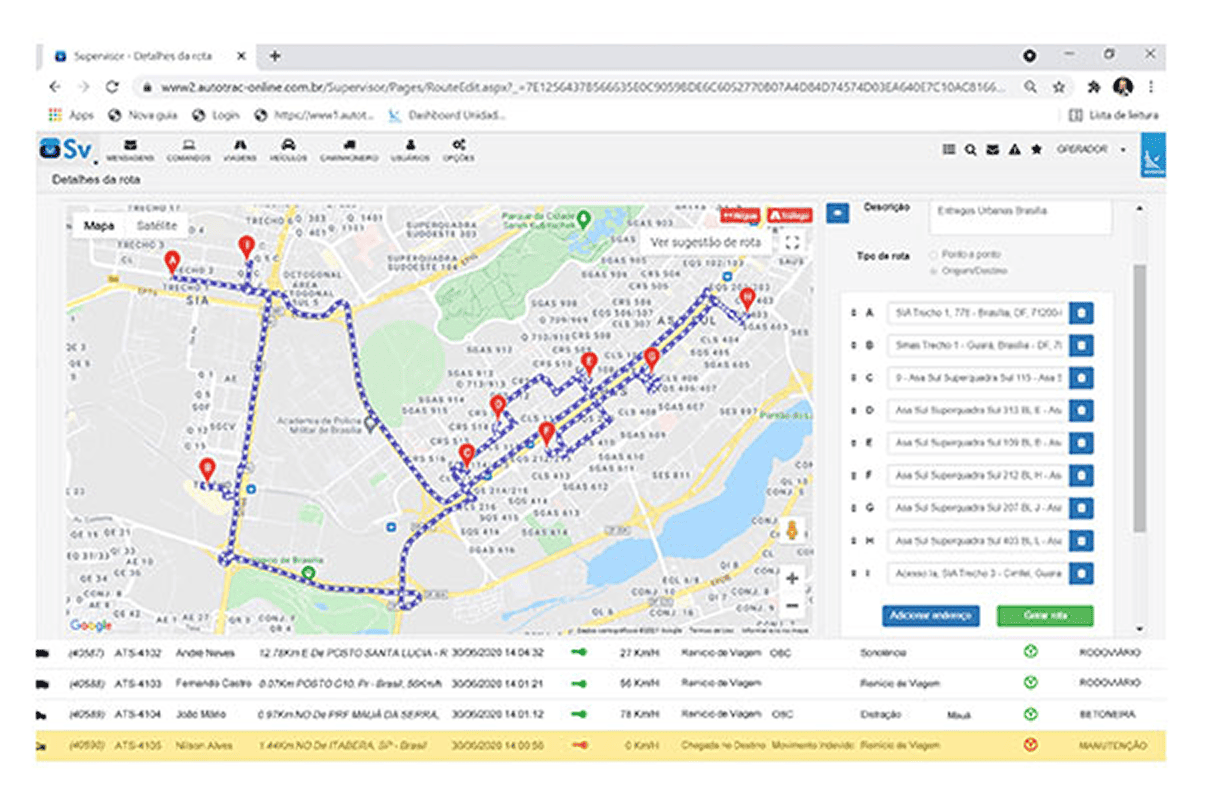Expand the dropdown arrow beside Sv logo
This screenshot has width=1208, height=796.
pyautogui.click(x=96, y=161)
